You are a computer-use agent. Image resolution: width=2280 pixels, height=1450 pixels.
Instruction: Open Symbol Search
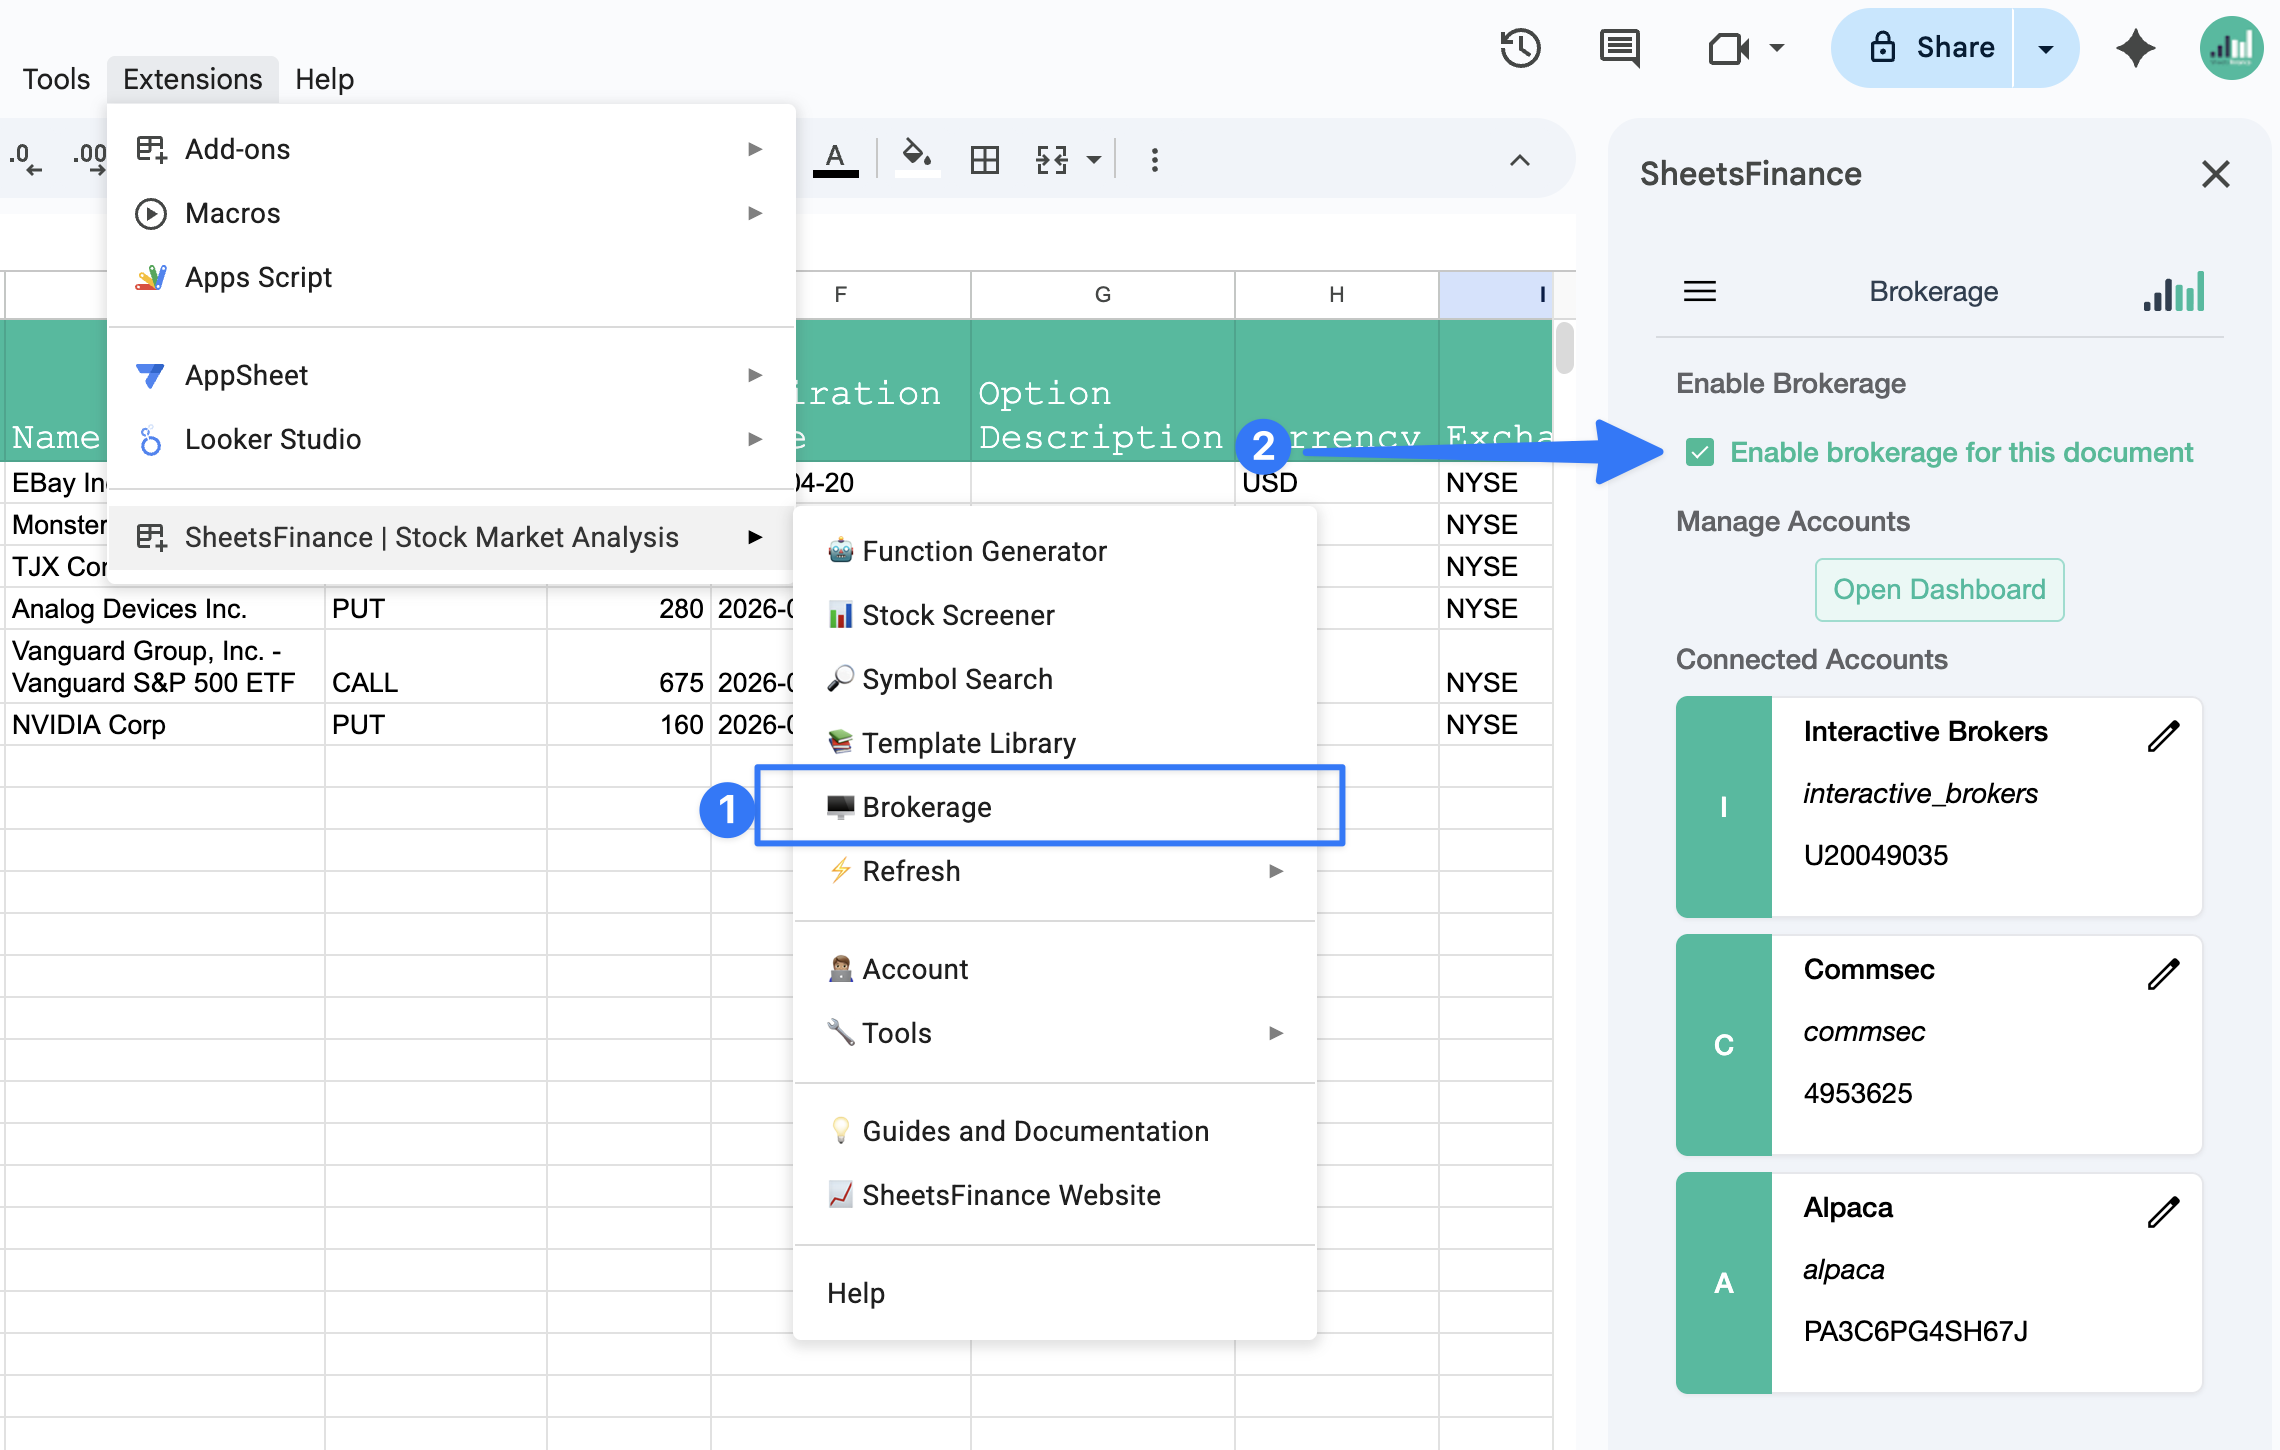tap(1055, 679)
